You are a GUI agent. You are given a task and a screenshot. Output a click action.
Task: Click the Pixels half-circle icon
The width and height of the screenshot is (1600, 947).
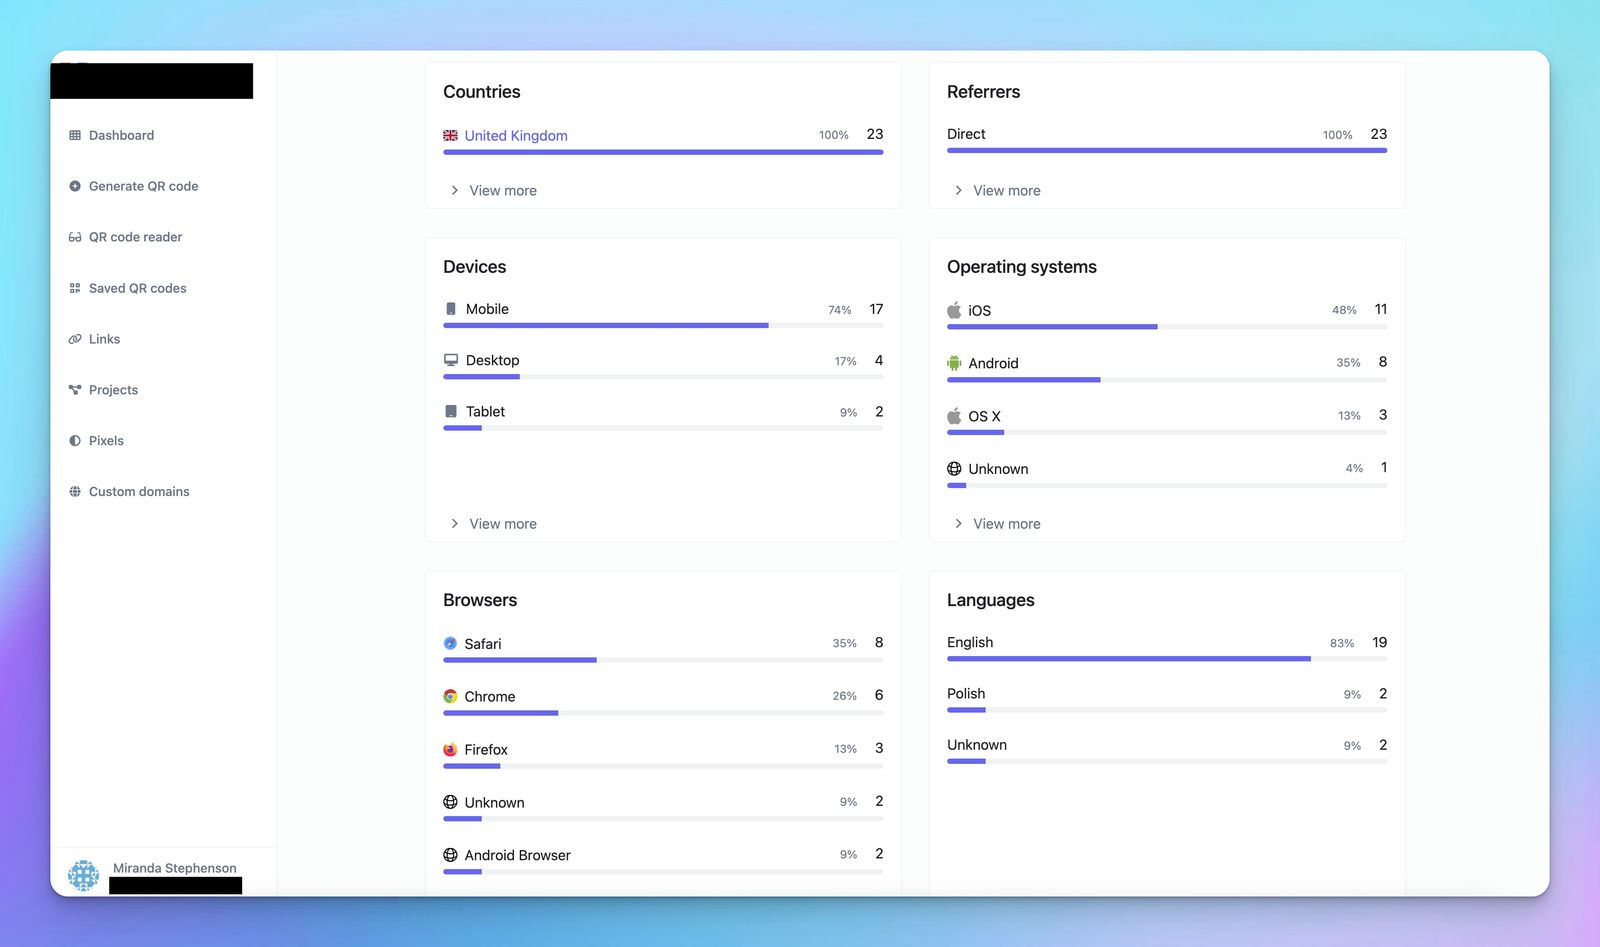coord(75,441)
